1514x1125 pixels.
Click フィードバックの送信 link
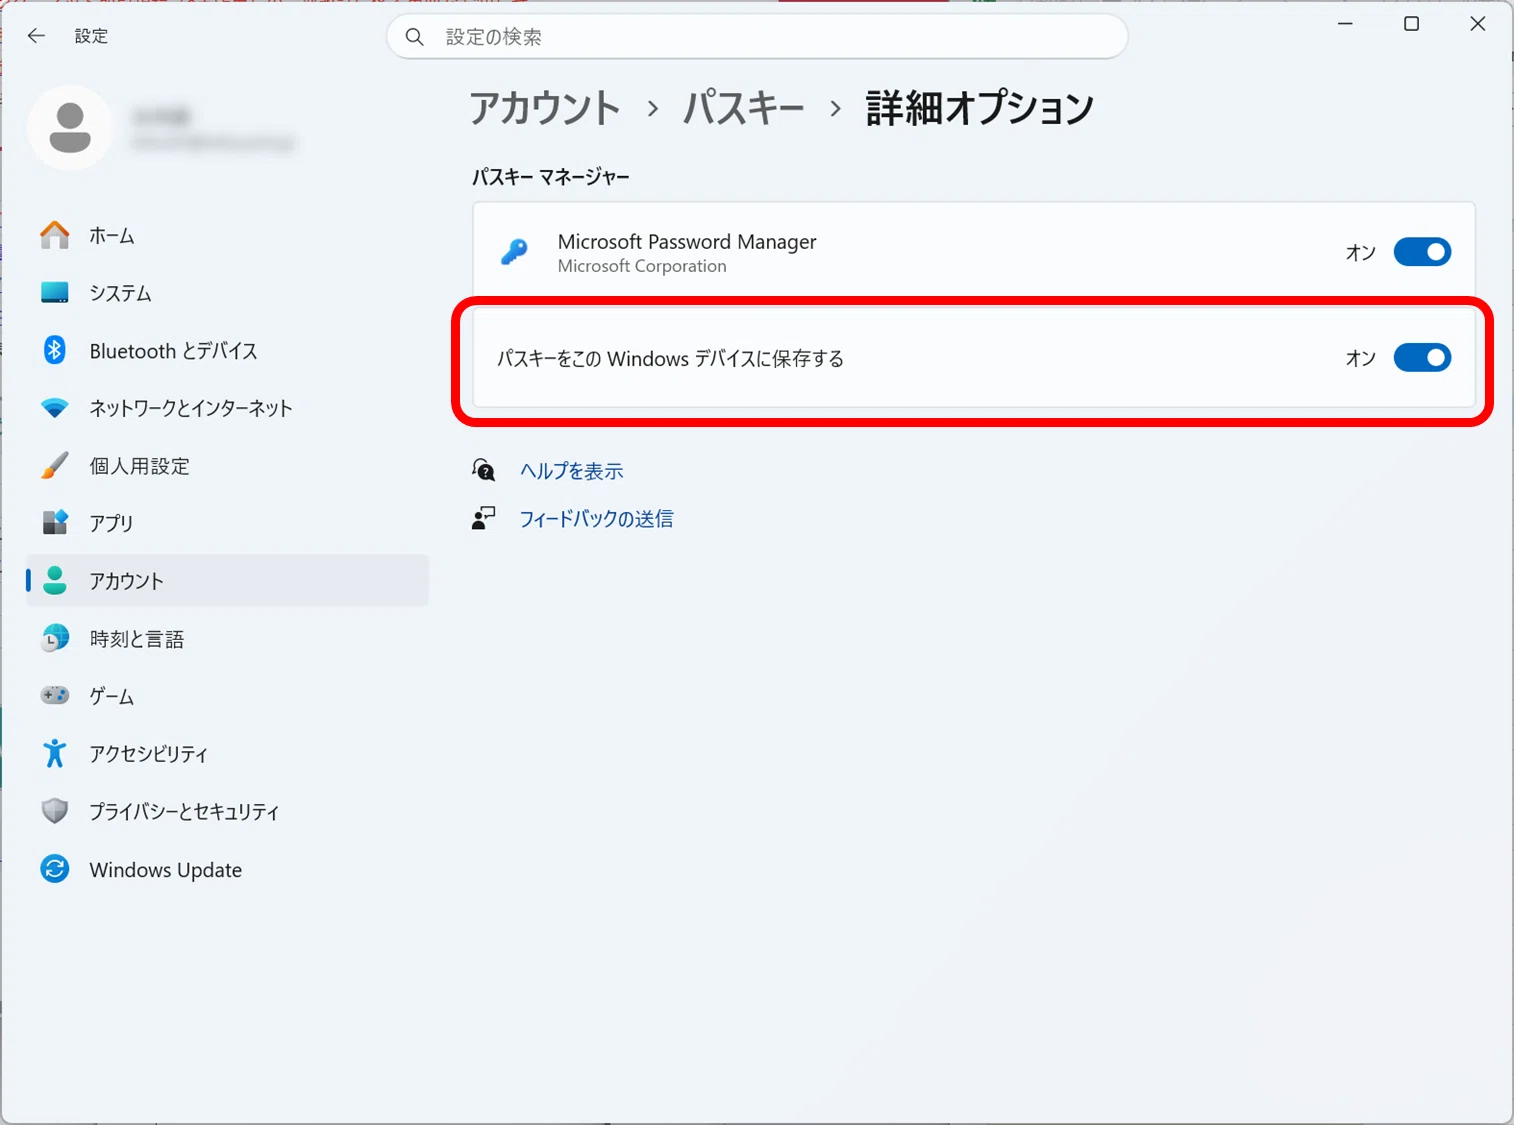pyautogui.click(x=596, y=519)
